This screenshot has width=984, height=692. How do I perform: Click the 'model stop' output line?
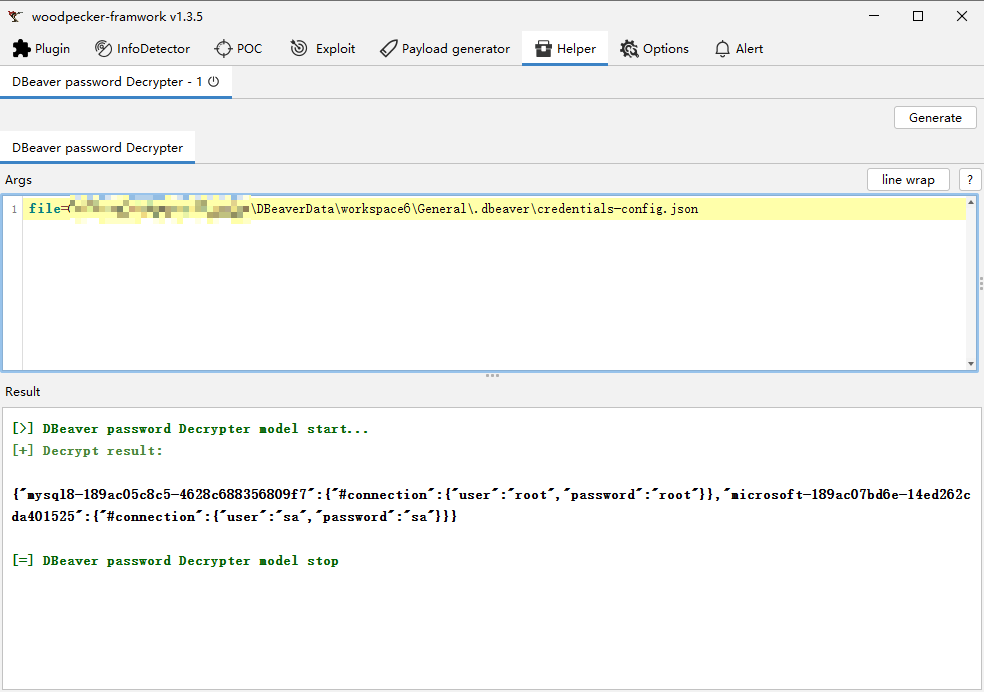click(x=175, y=560)
